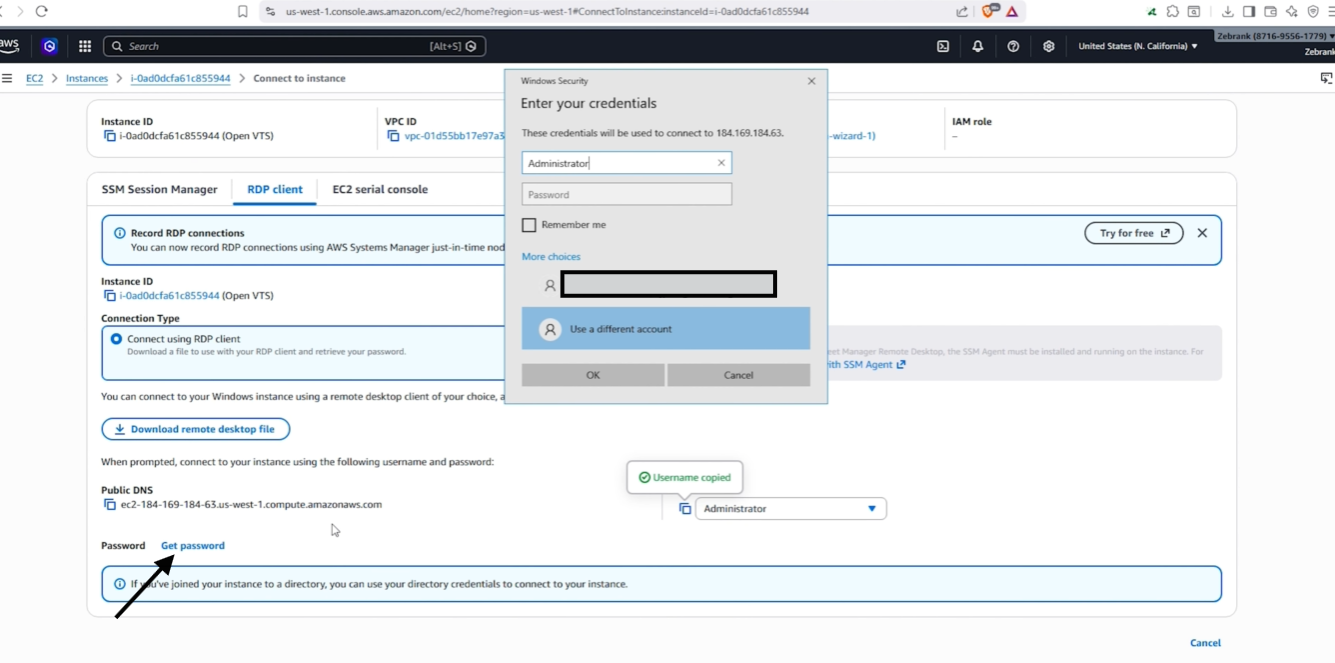Check the Remember me checkbox

529,225
